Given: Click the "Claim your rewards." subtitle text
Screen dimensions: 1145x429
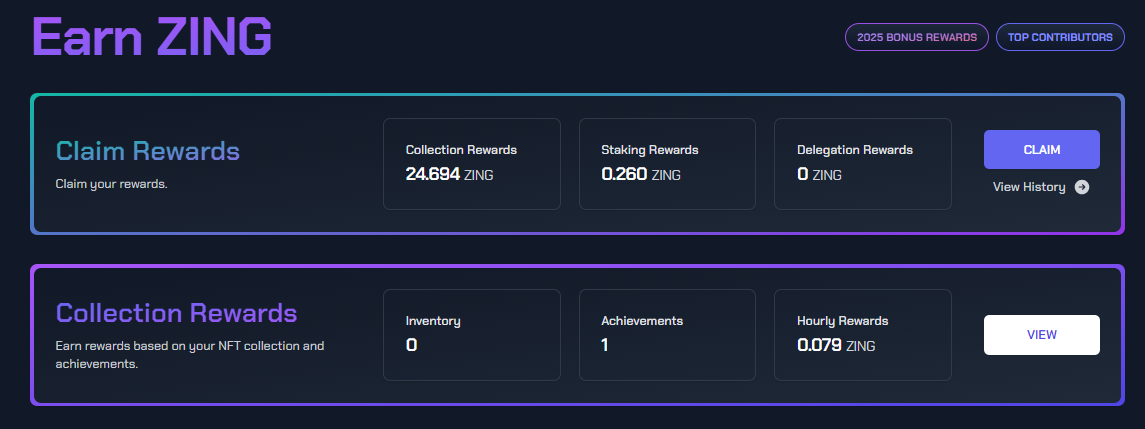Looking at the screenshot, I should (x=111, y=184).
